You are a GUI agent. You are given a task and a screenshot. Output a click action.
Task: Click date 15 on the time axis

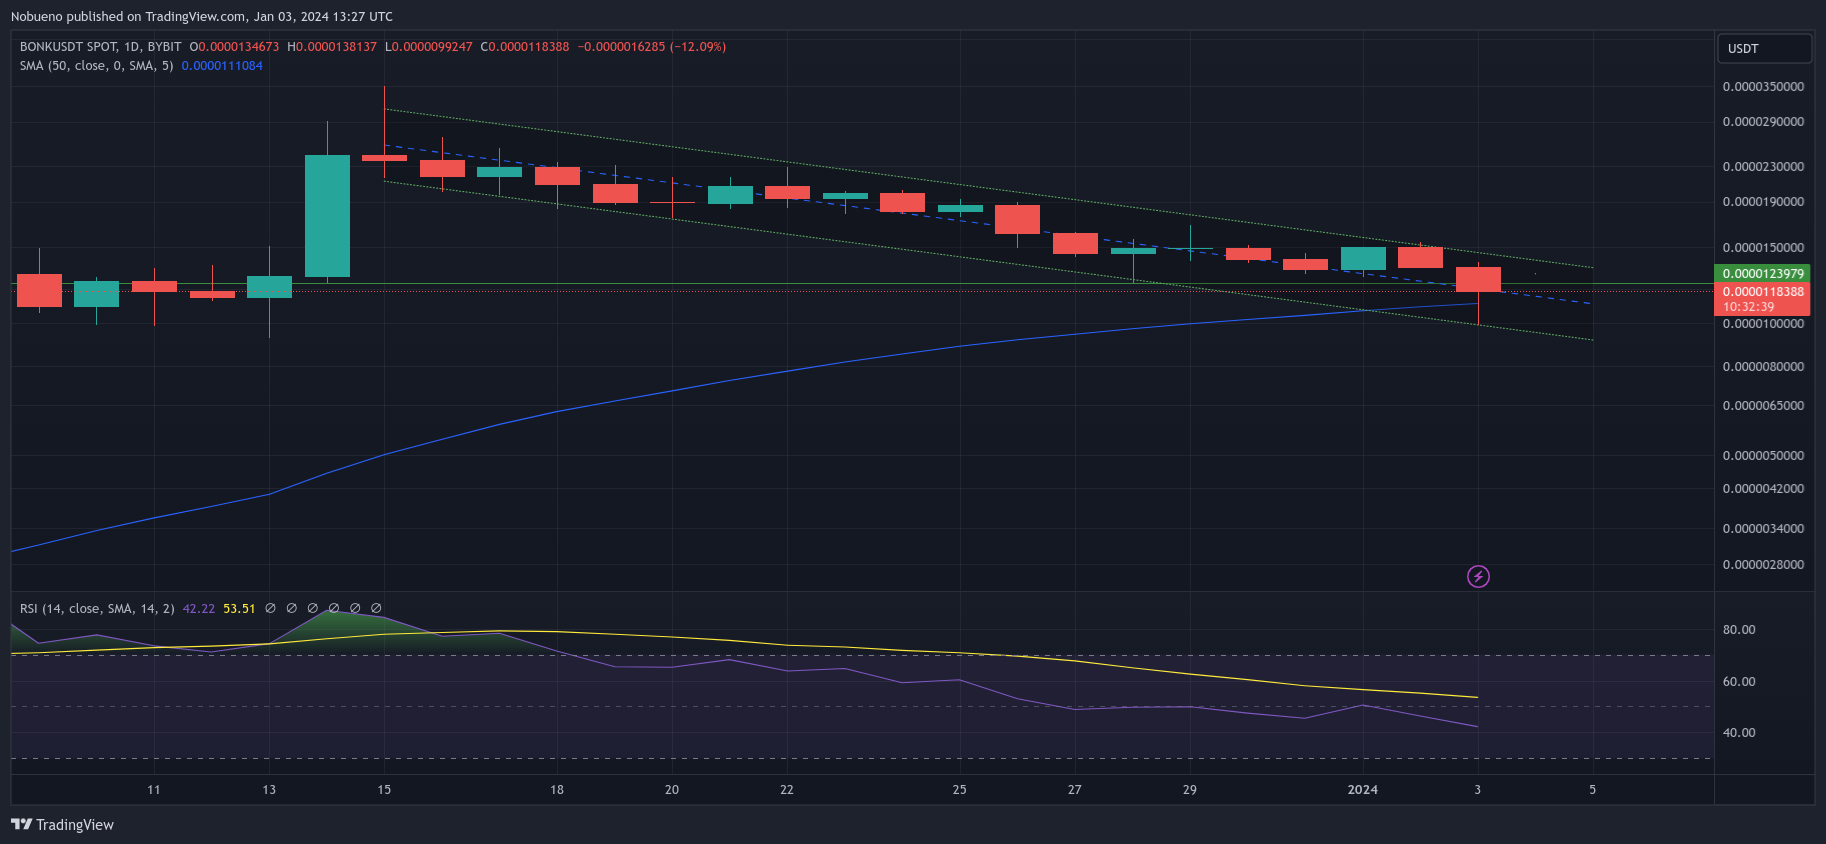tap(384, 790)
